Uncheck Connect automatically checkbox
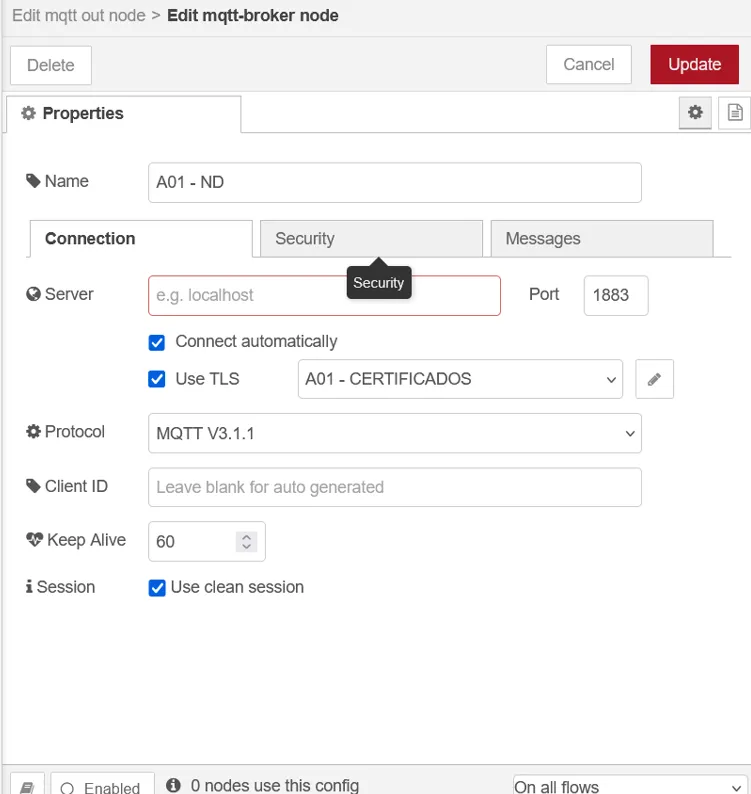The image size is (751, 794). 157,342
